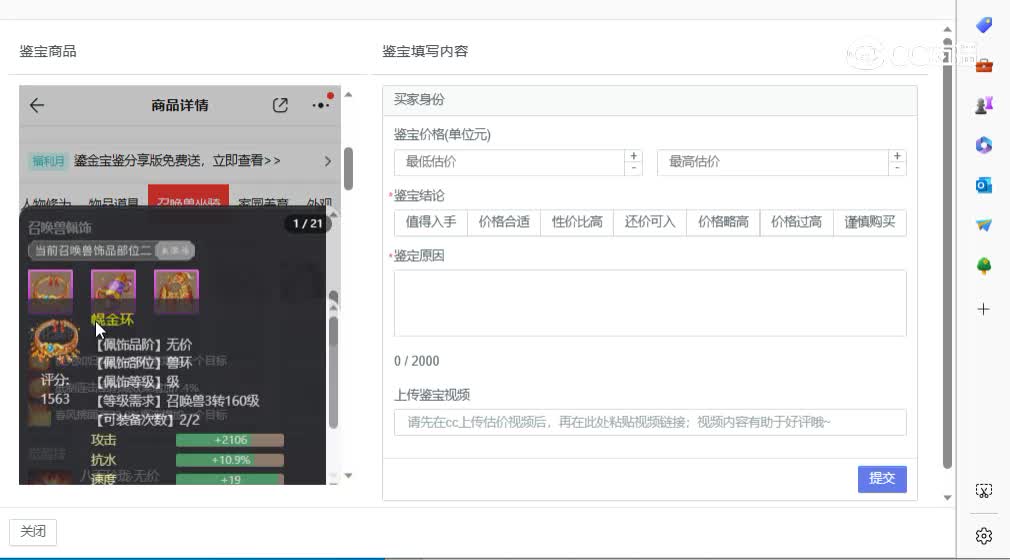Click the 最低估价 input field

coord(509,162)
